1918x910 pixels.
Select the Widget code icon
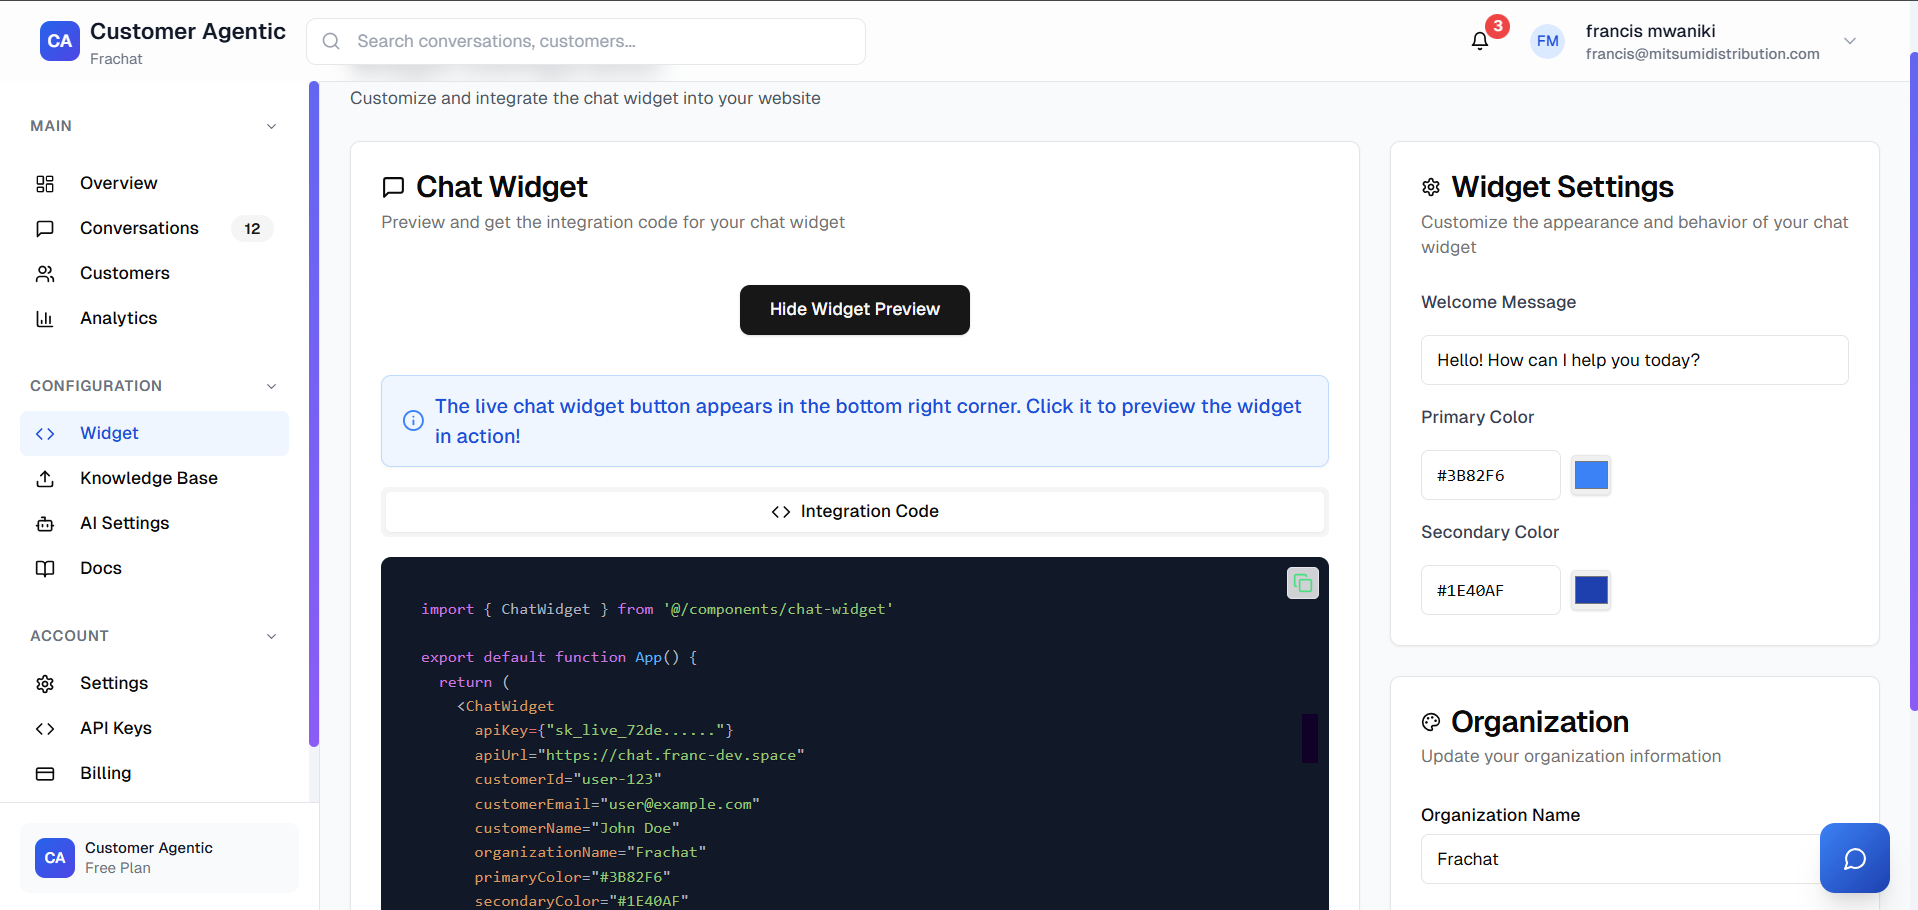pos(45,433)
